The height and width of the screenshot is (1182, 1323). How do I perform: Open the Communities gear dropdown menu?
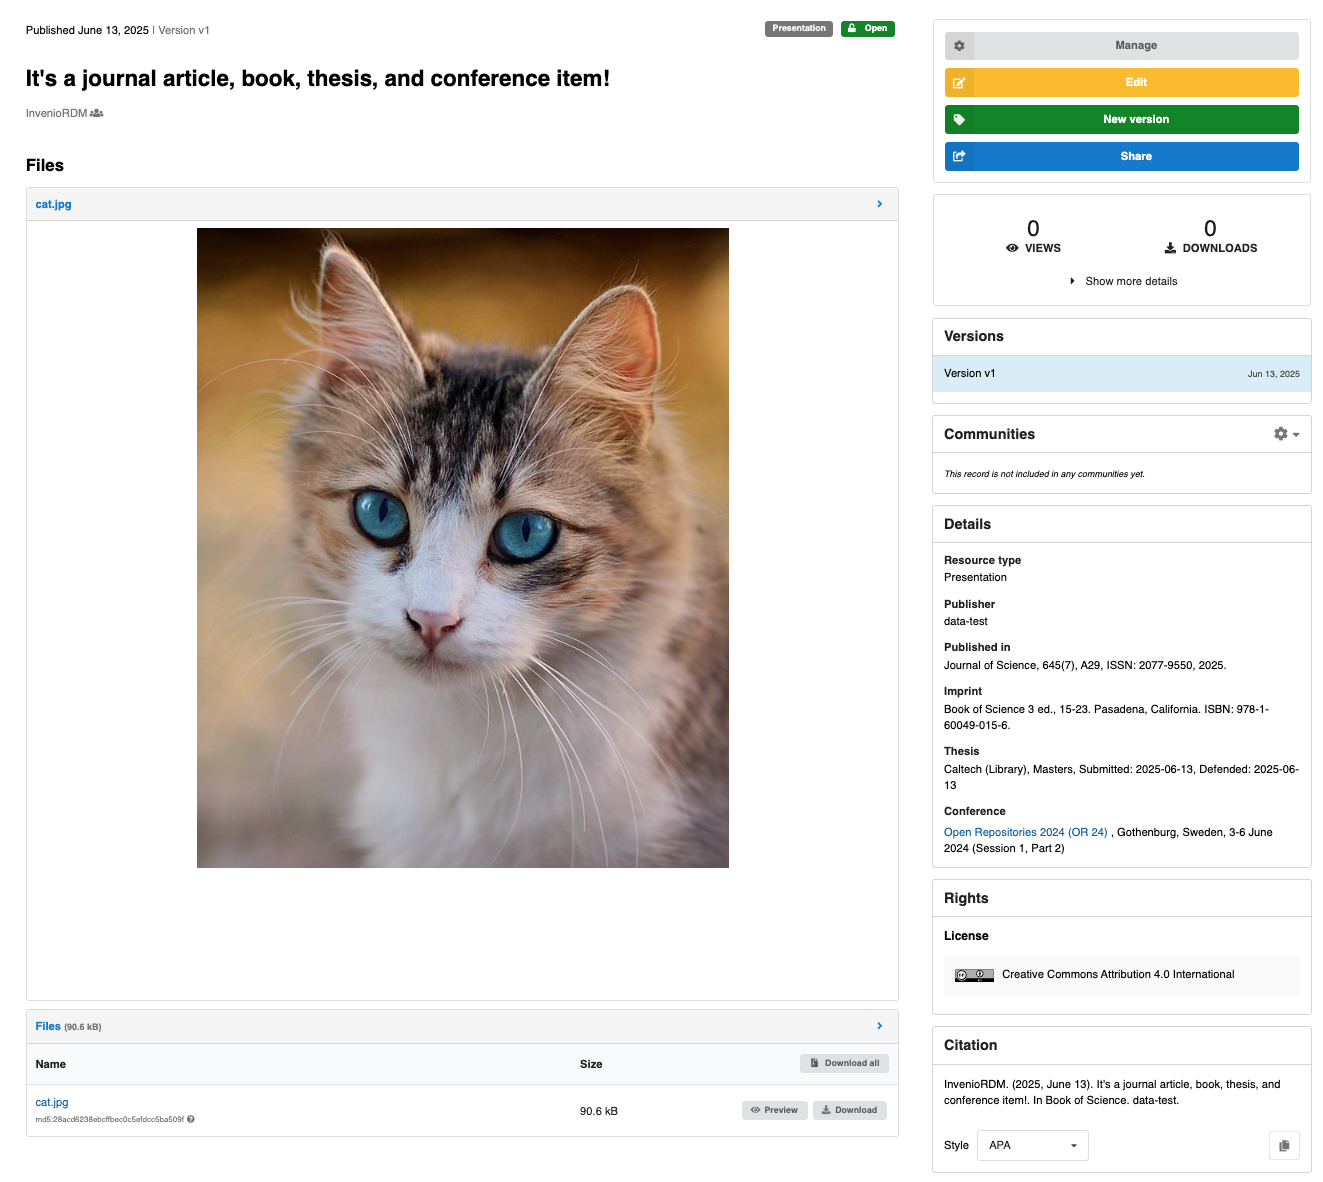[x=1286, y=434]
